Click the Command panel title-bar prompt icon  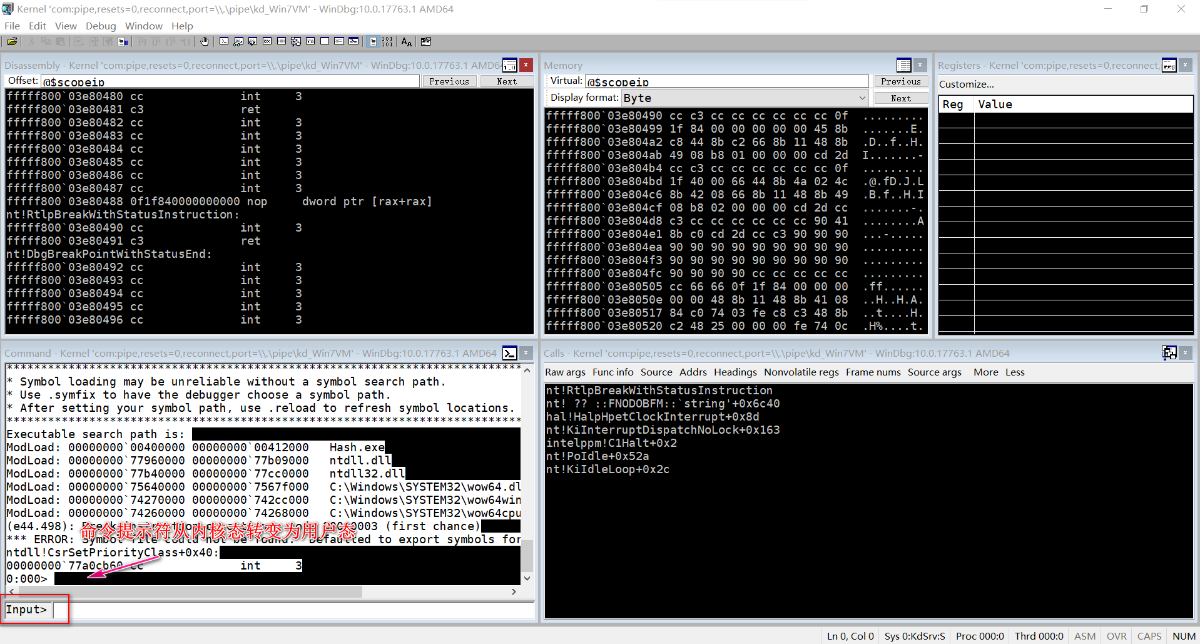(x=510, y=353)
